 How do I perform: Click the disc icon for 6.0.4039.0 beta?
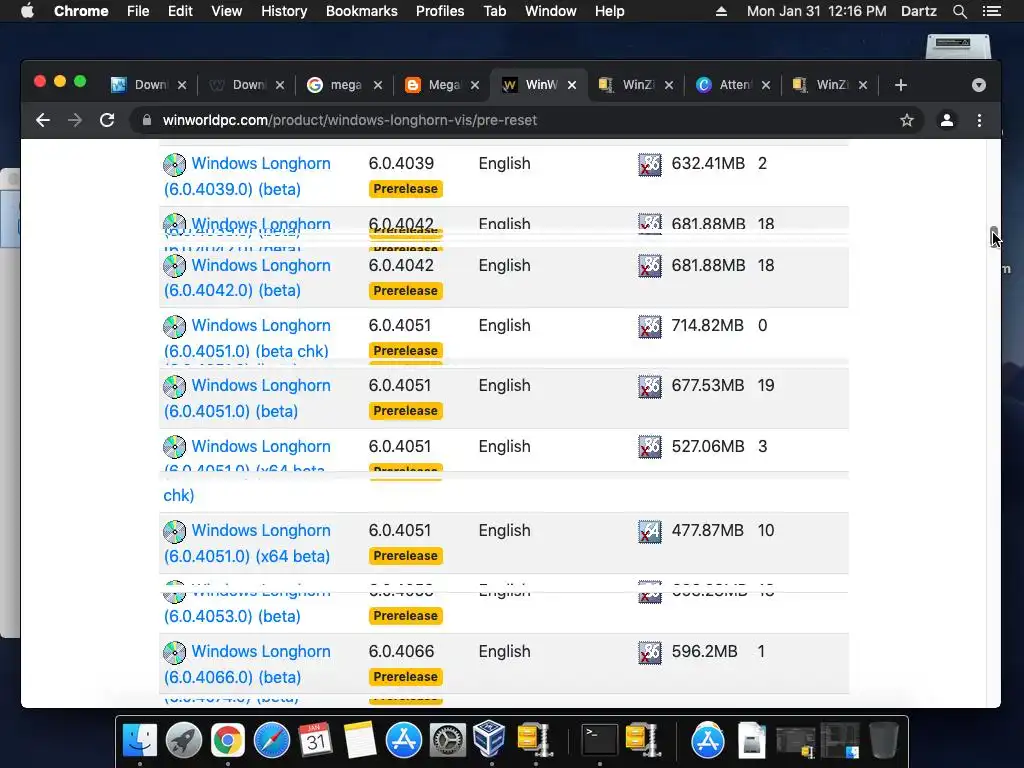click(x=174, y=165)
